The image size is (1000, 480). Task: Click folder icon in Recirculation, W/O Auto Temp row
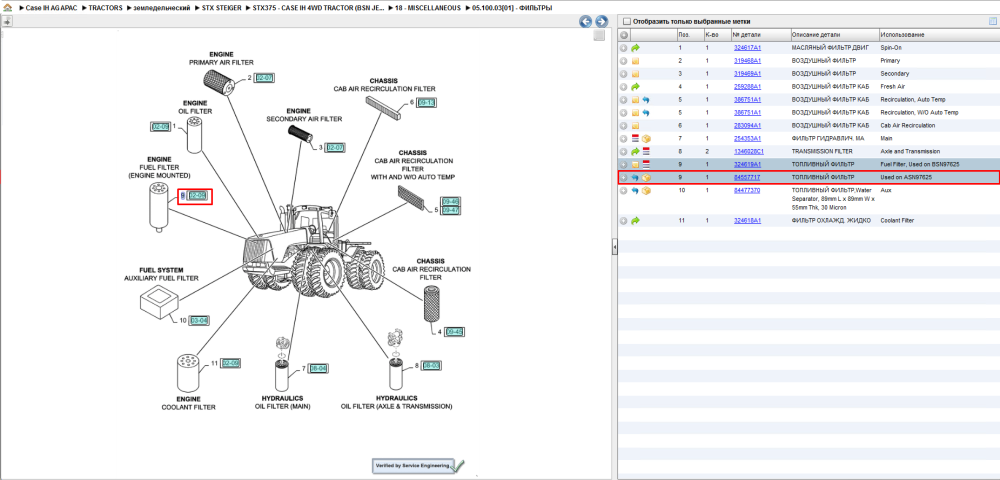[x=635, y=113]
